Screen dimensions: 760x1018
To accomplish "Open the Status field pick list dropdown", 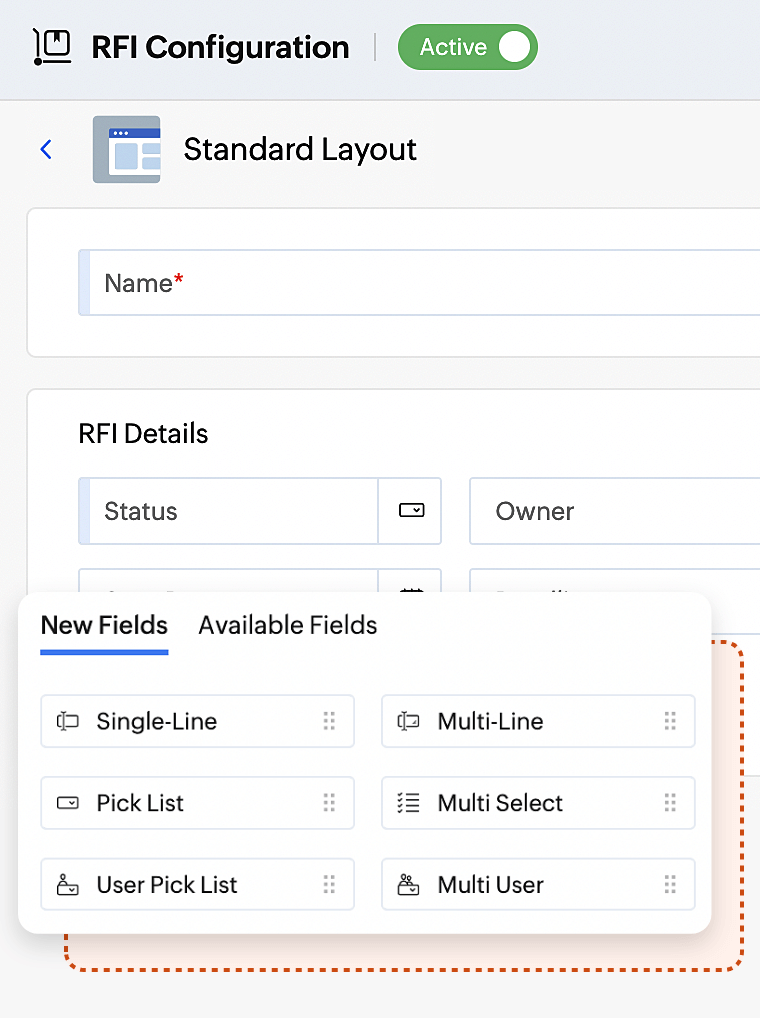I will (410, 510).
